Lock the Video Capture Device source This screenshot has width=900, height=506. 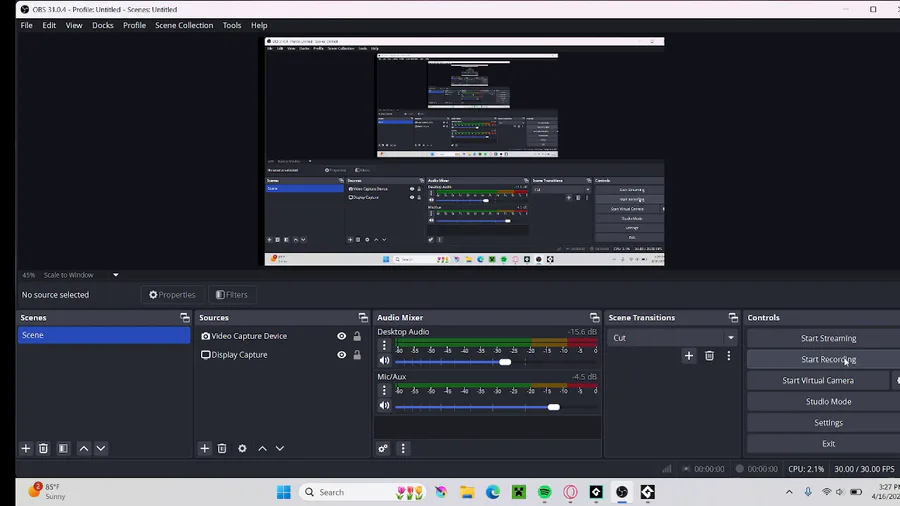tap(357, 336)
